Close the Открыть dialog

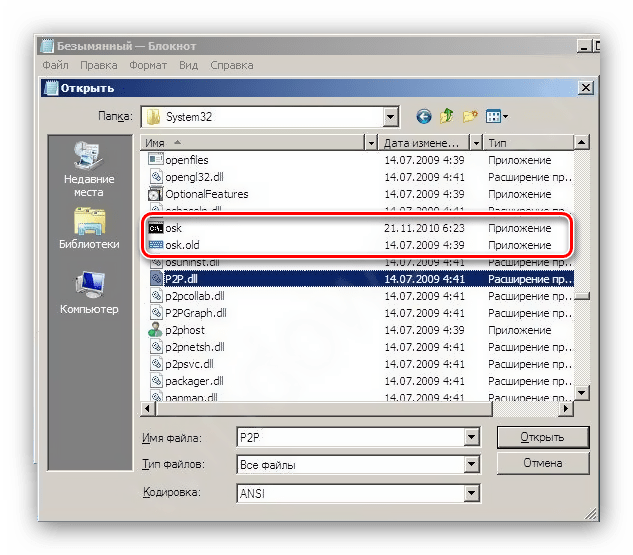click(x=585, y=88)
